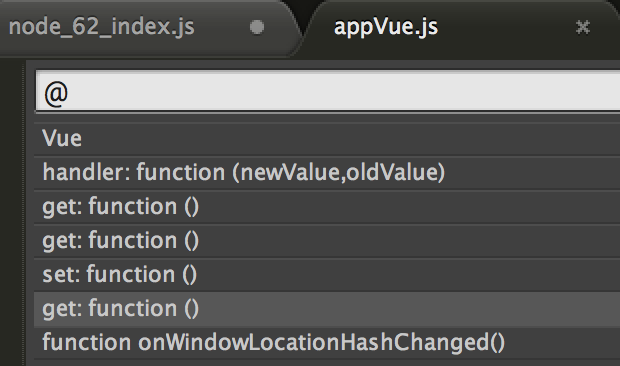Image resolution: width=620 pixels, height=366 pixels.
Task: Focus the Goto Symbol search field
Action: (x=328, y=91)
